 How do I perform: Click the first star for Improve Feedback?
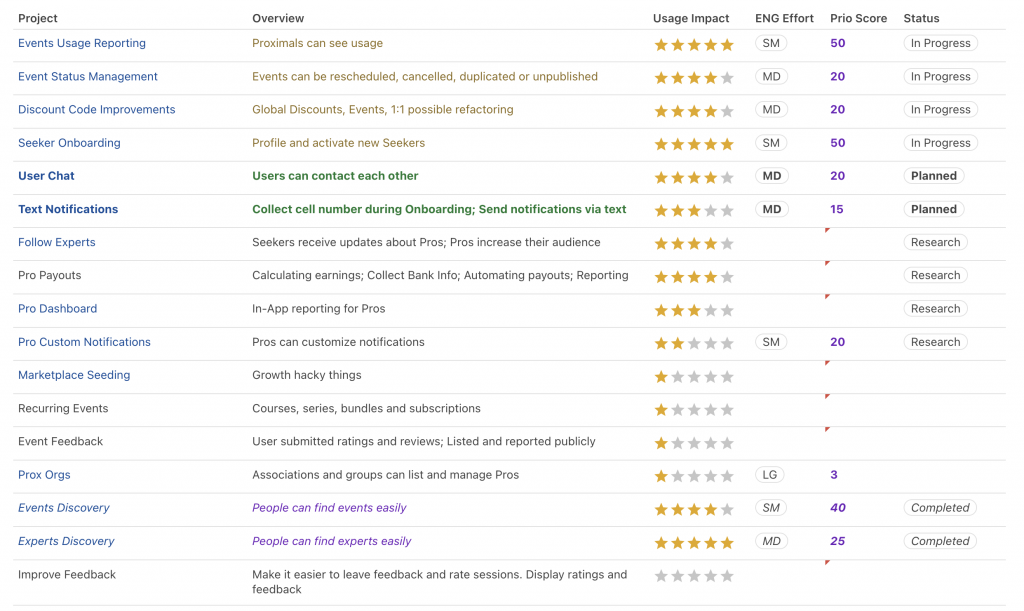pos(661,576)
